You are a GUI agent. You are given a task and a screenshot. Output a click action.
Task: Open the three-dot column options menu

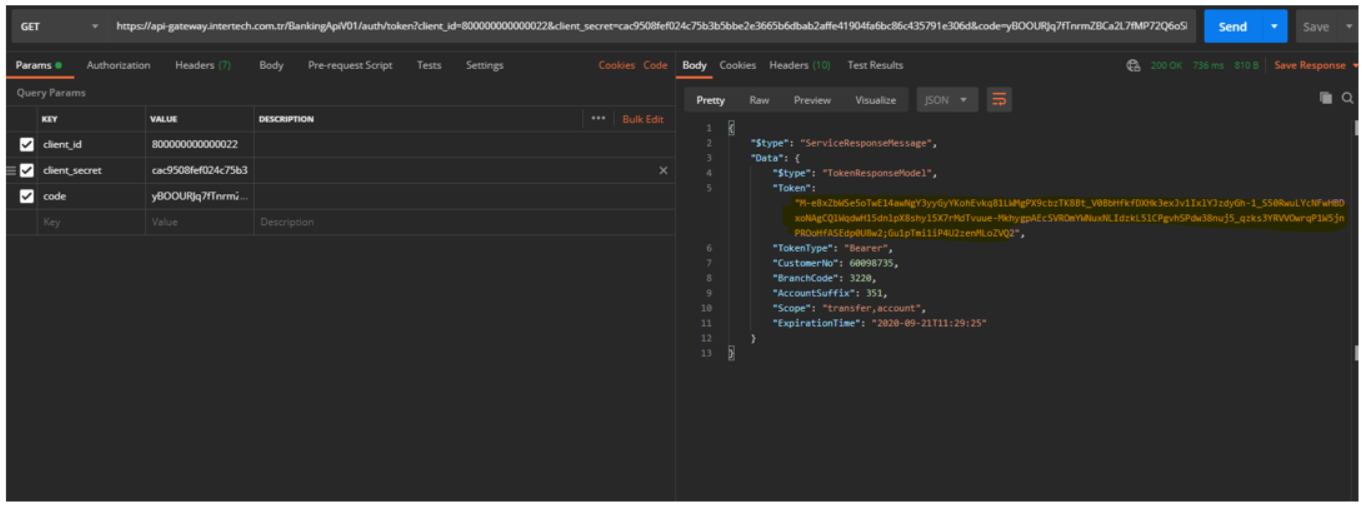coord(598,119)
